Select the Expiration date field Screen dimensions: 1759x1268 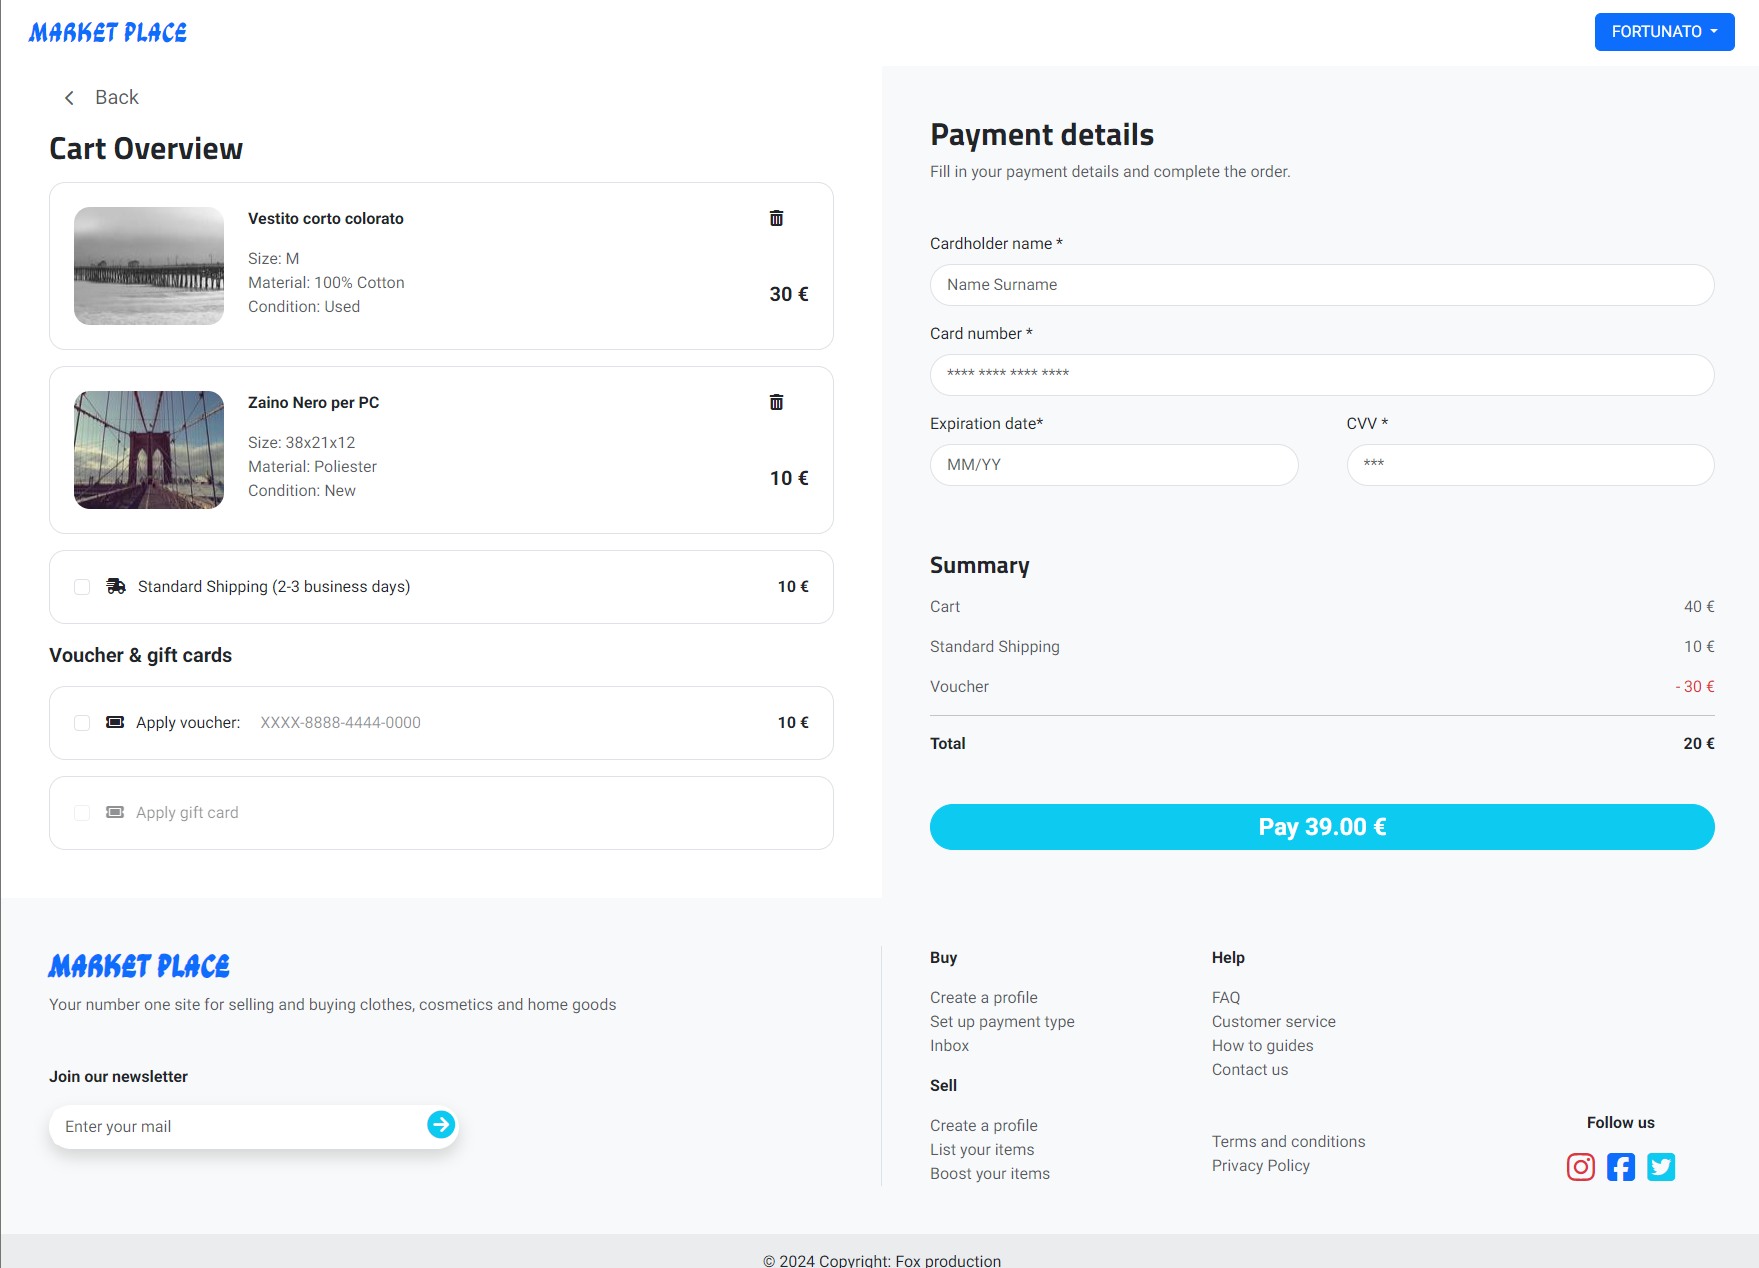pyautogui.click(x=1113, y=465)
